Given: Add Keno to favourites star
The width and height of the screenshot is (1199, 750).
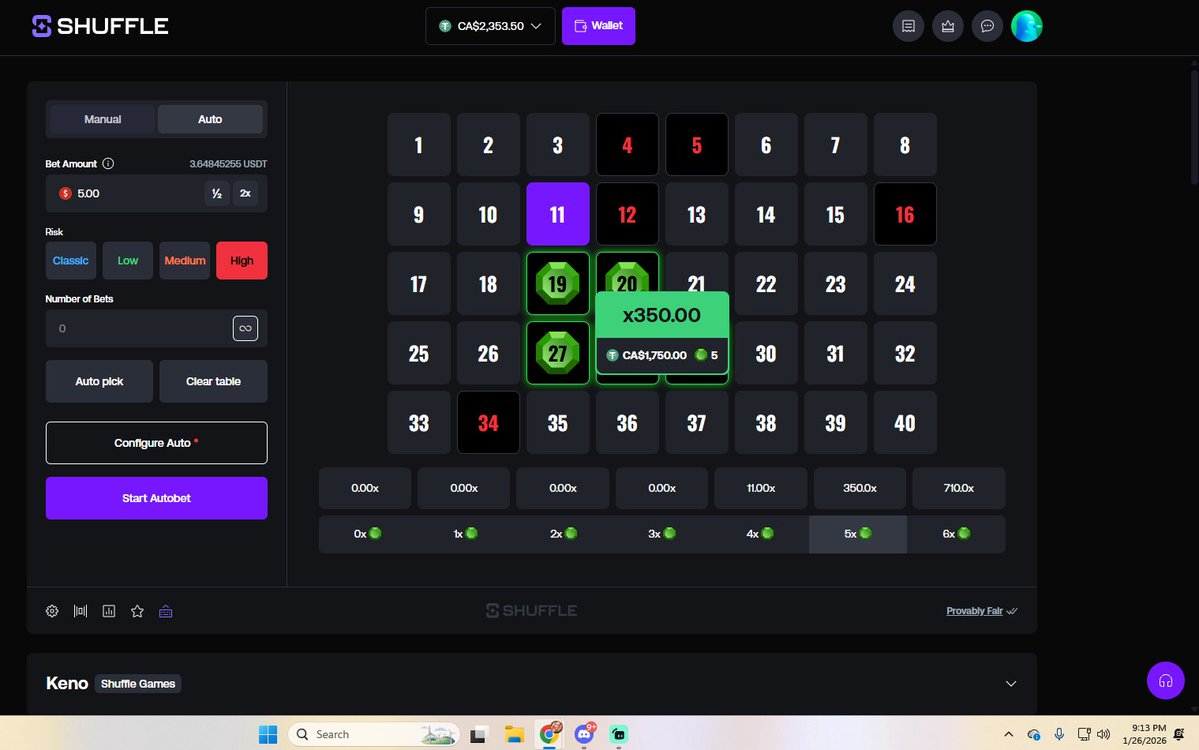Looking at the screenshot, I should (x=137, y=611).
